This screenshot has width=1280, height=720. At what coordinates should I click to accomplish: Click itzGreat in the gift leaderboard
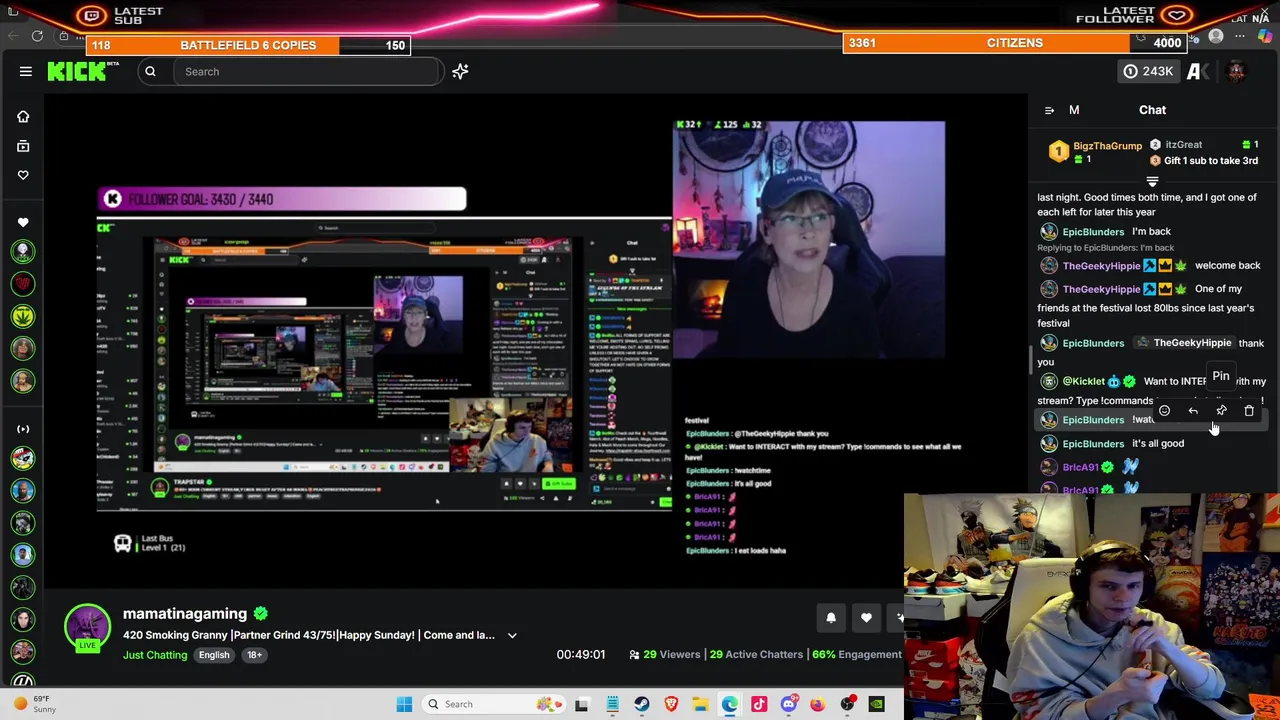point(1183,144)
